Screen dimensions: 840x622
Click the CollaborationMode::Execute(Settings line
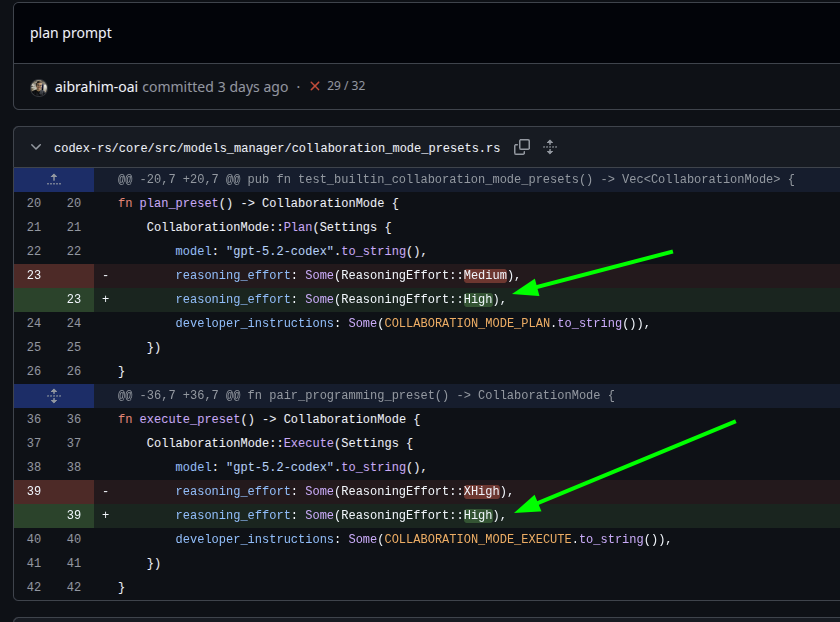[280, 444]
